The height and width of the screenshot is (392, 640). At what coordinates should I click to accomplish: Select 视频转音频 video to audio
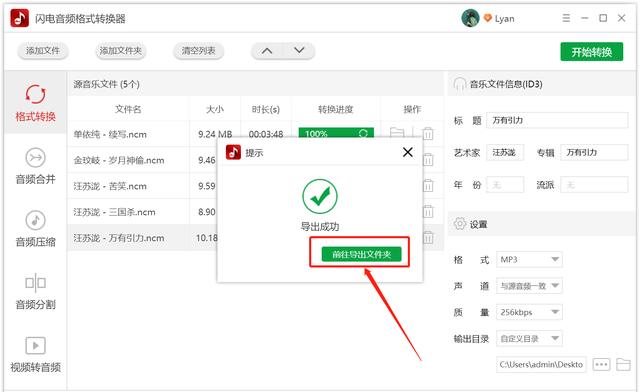coord(36,354)
